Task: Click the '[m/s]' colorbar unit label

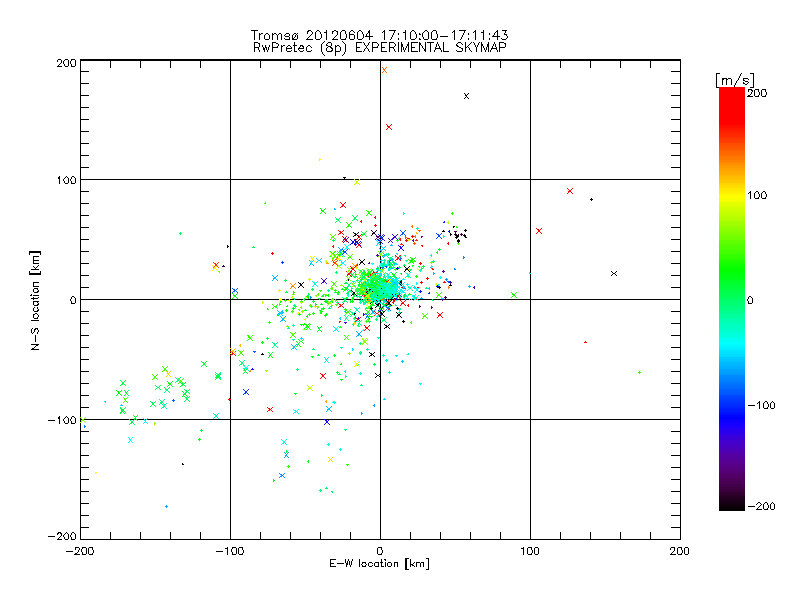Action: click(735, 80)
